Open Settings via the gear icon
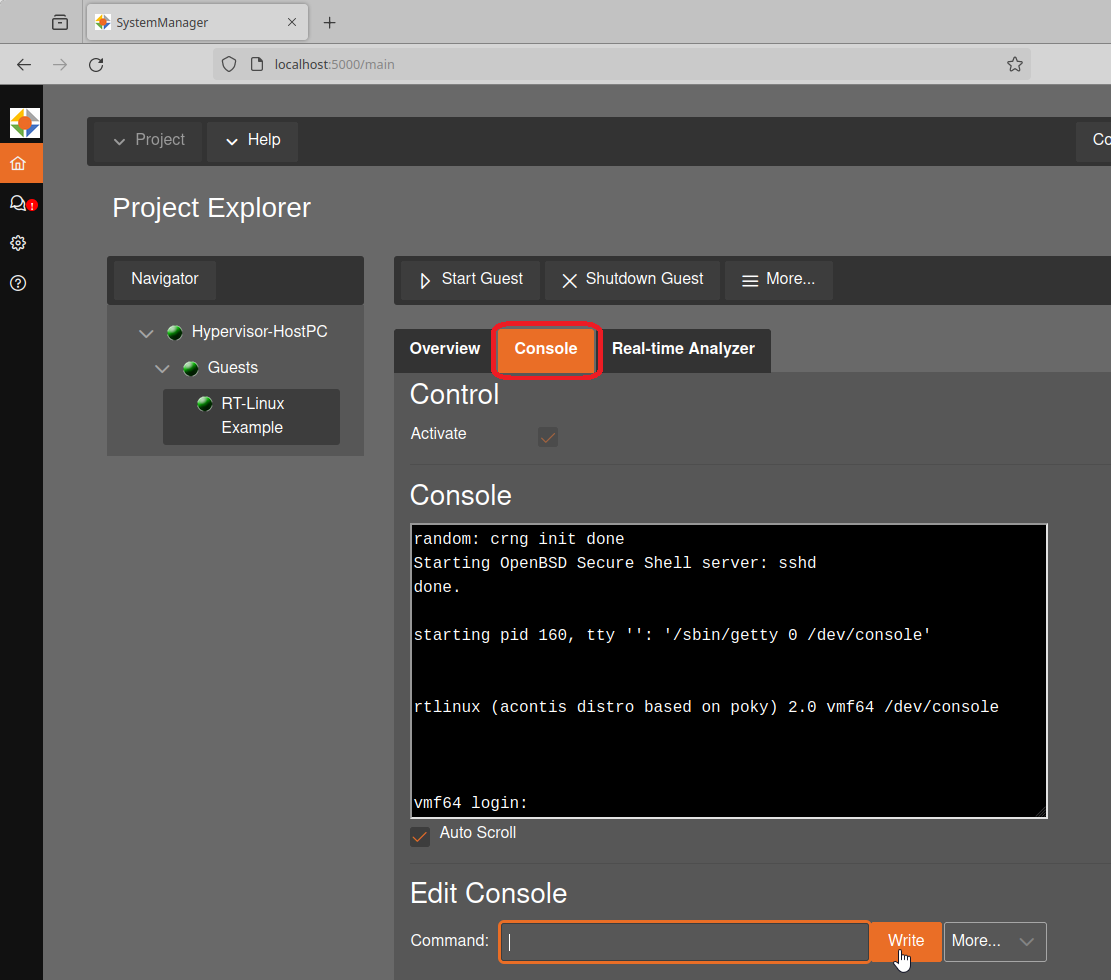 point(20,243)
